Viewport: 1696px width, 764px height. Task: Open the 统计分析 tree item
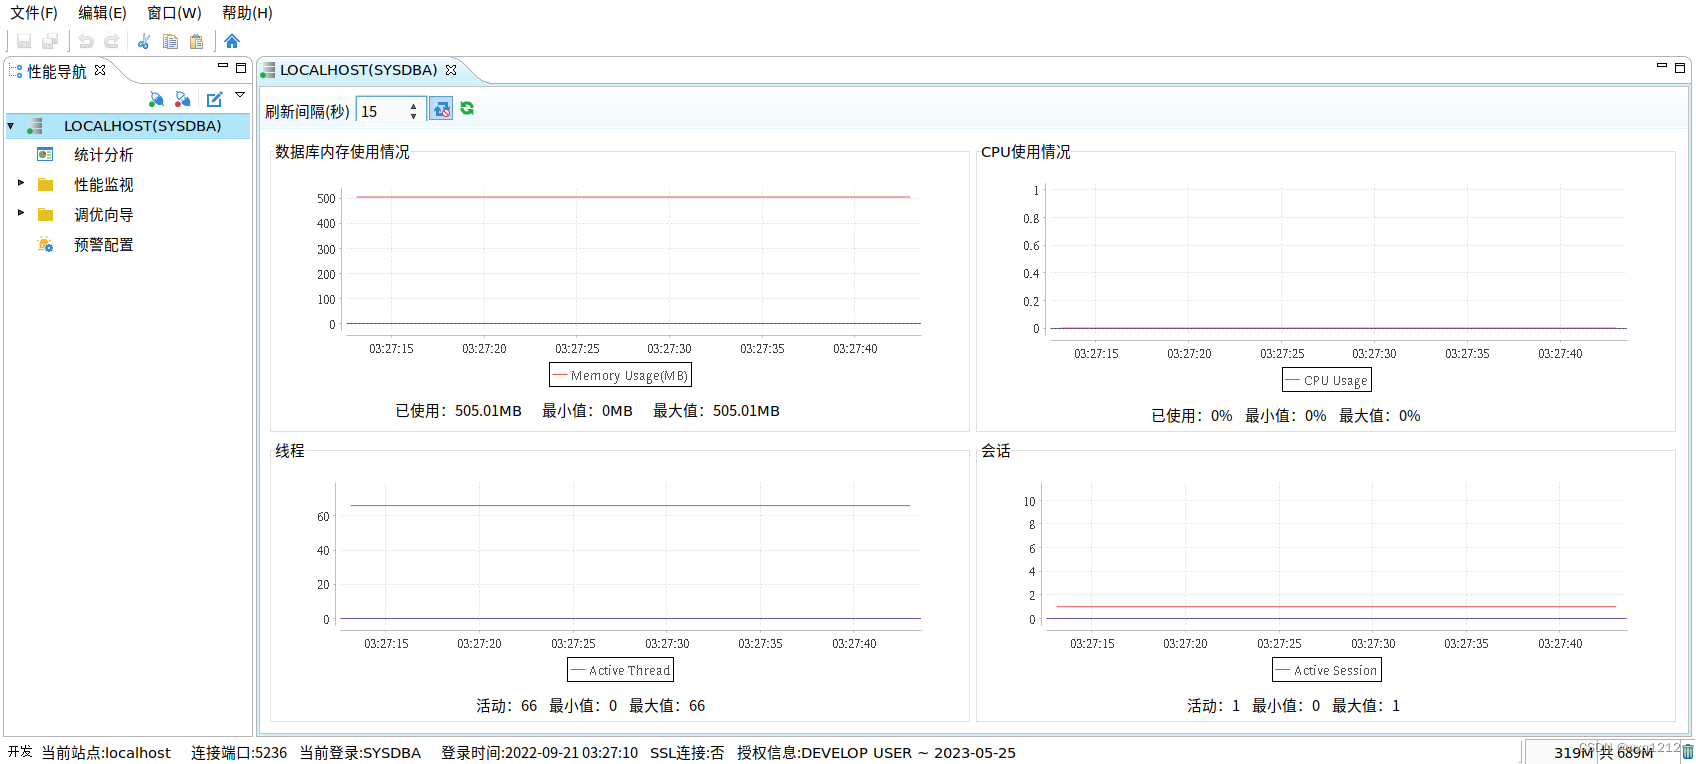pyautogui.click(x=104, y=155)
